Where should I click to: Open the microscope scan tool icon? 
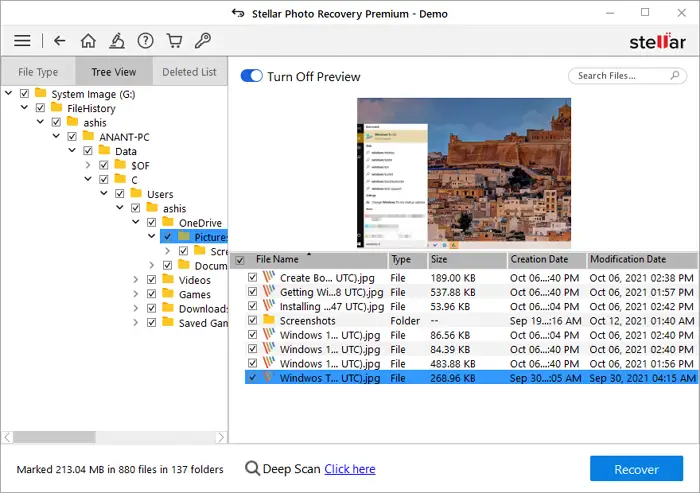coord(117,41)
